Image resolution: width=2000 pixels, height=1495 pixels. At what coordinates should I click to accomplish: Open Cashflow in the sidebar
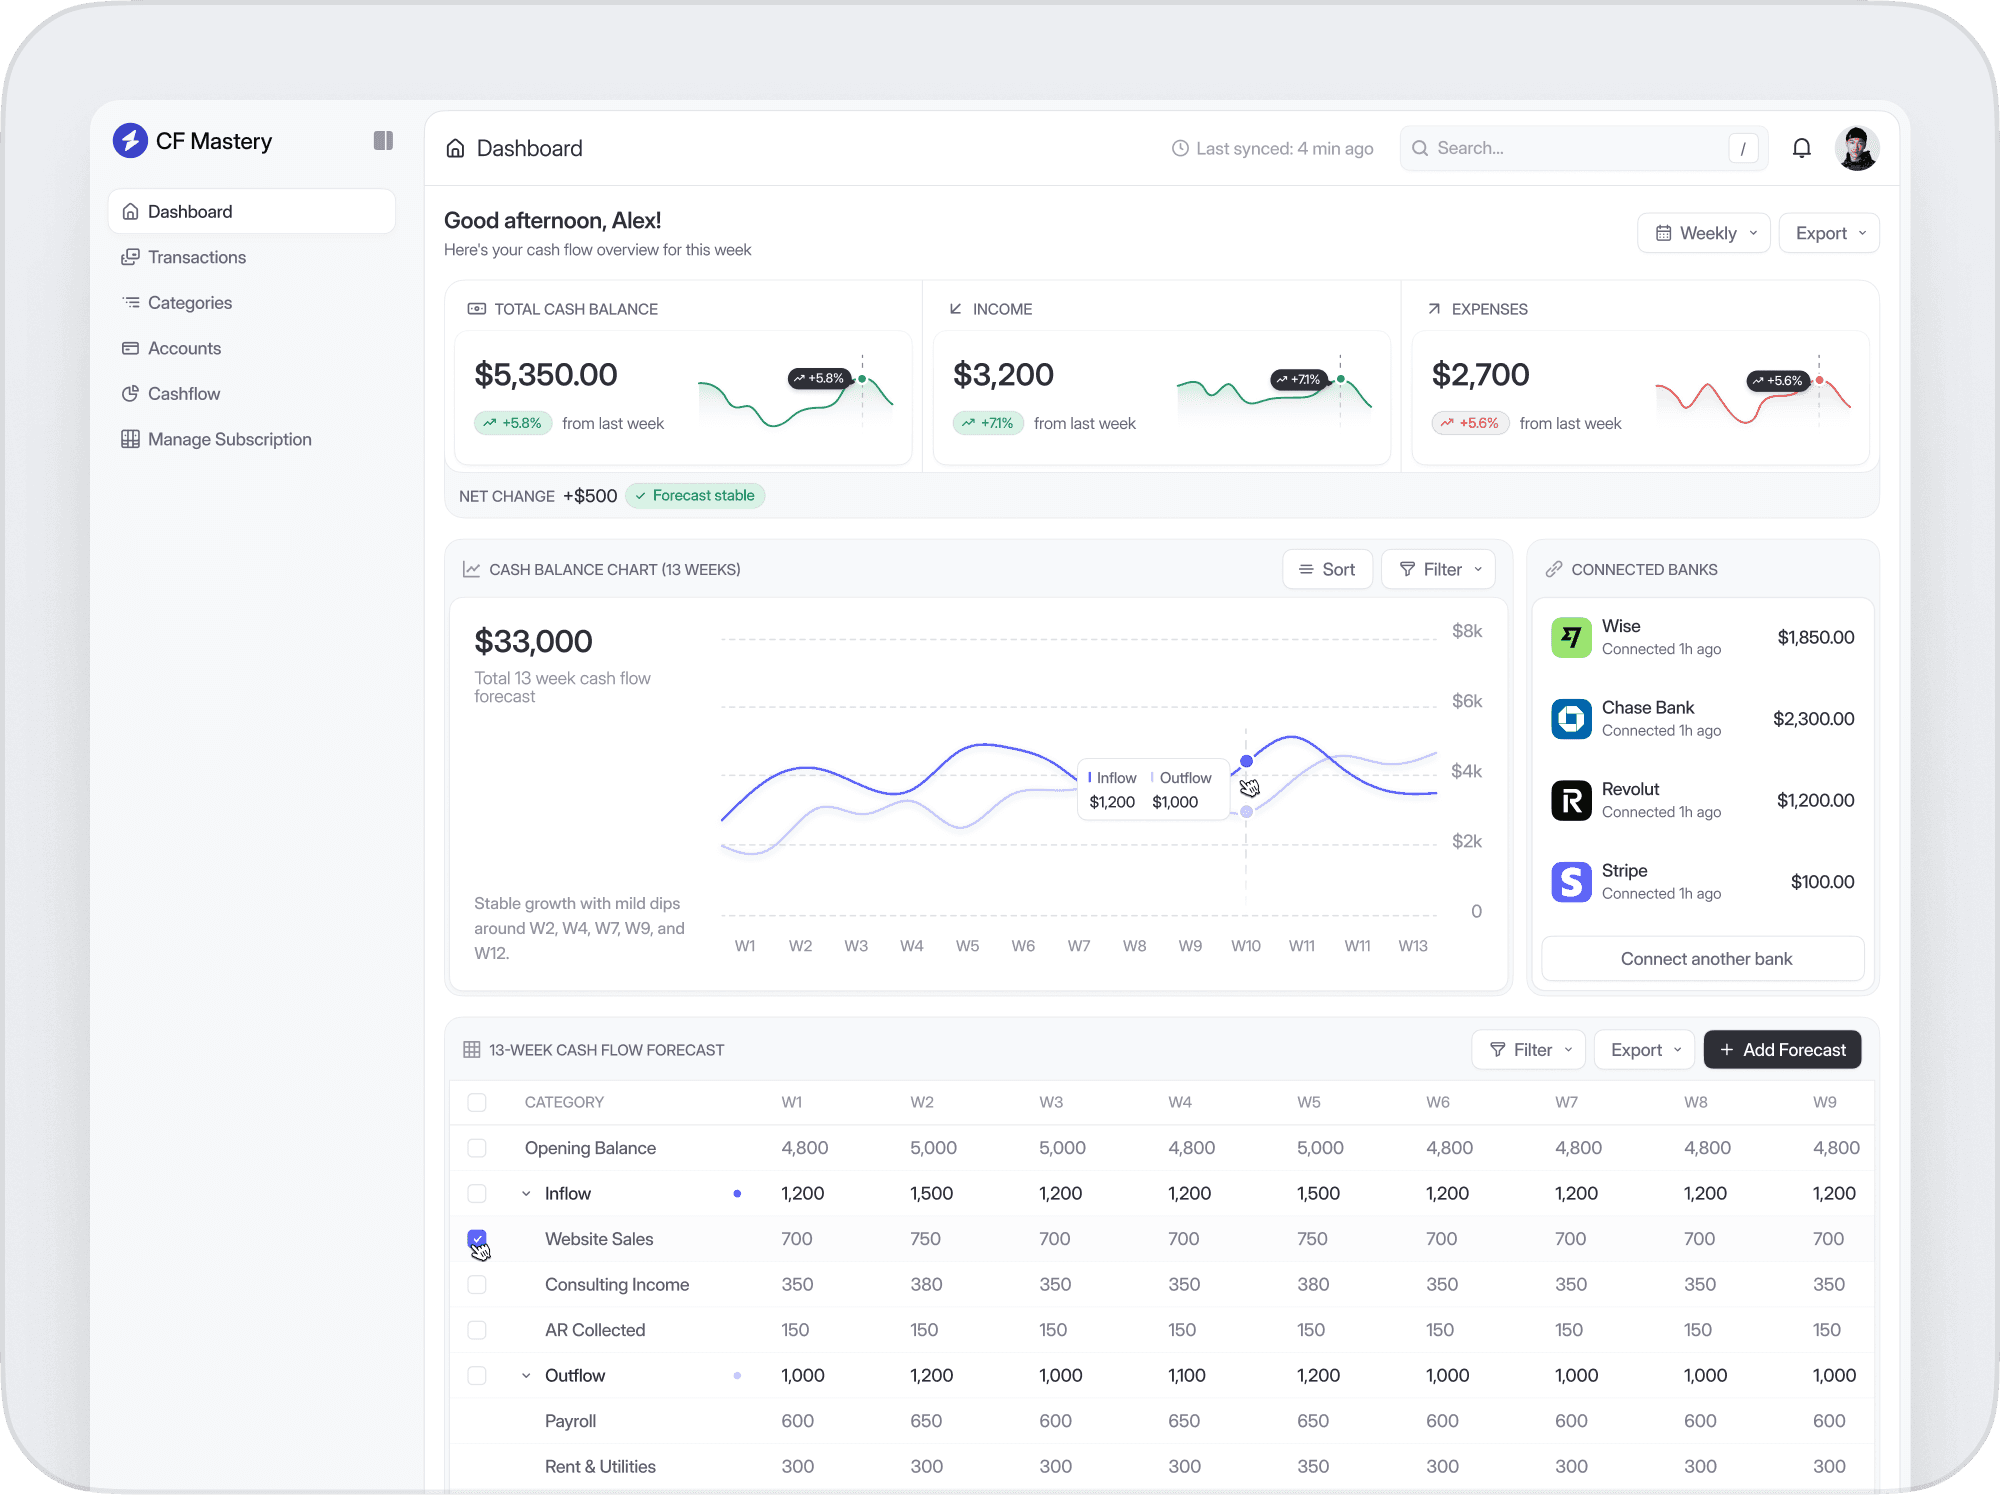click(184, 394)
